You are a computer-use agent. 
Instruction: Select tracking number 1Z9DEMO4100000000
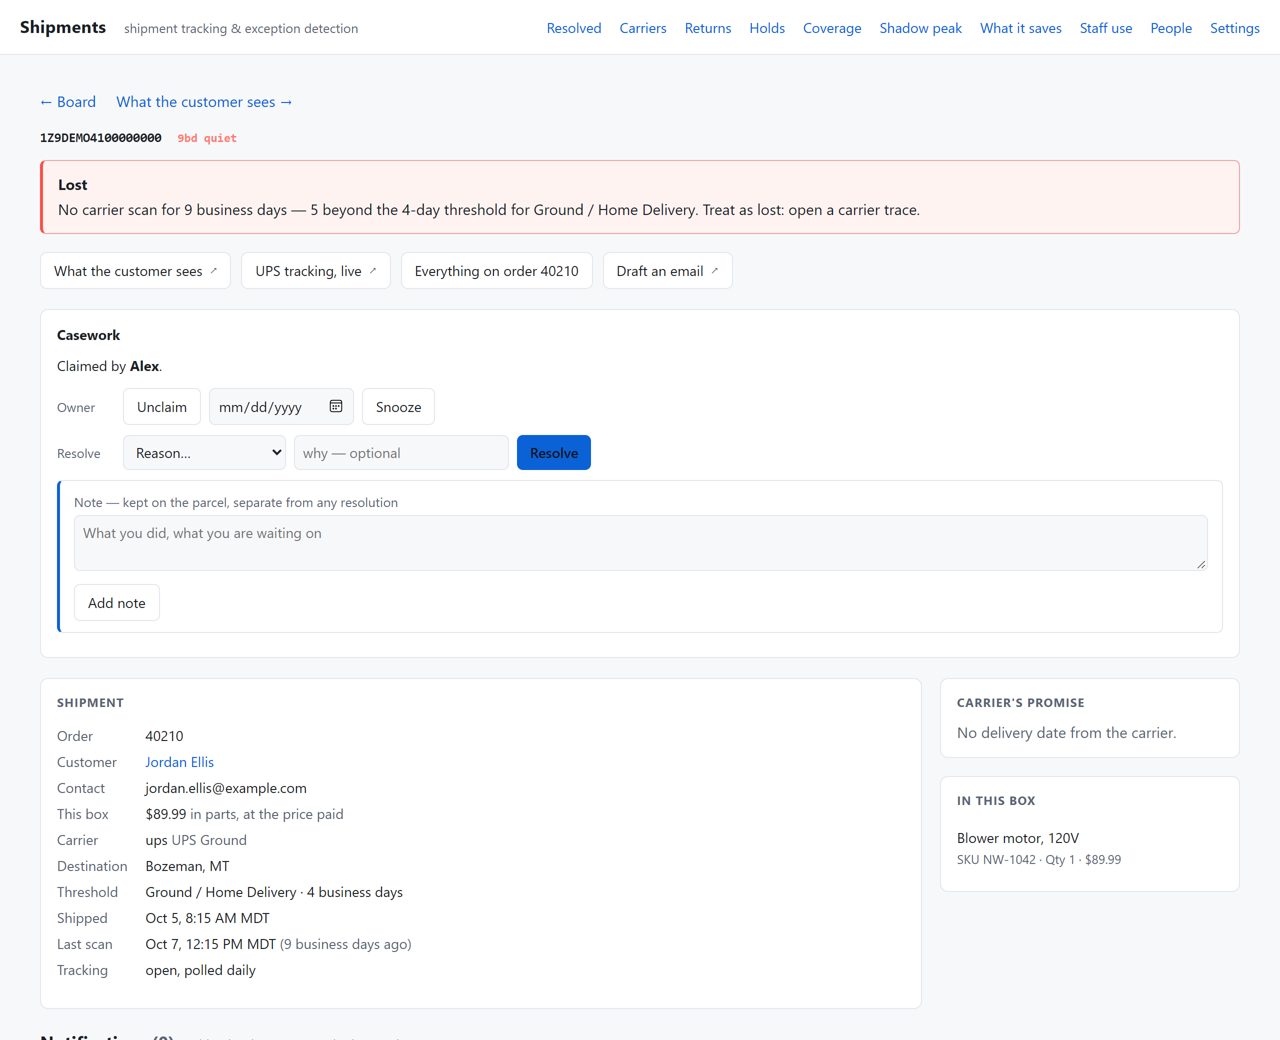coord(101,138)
